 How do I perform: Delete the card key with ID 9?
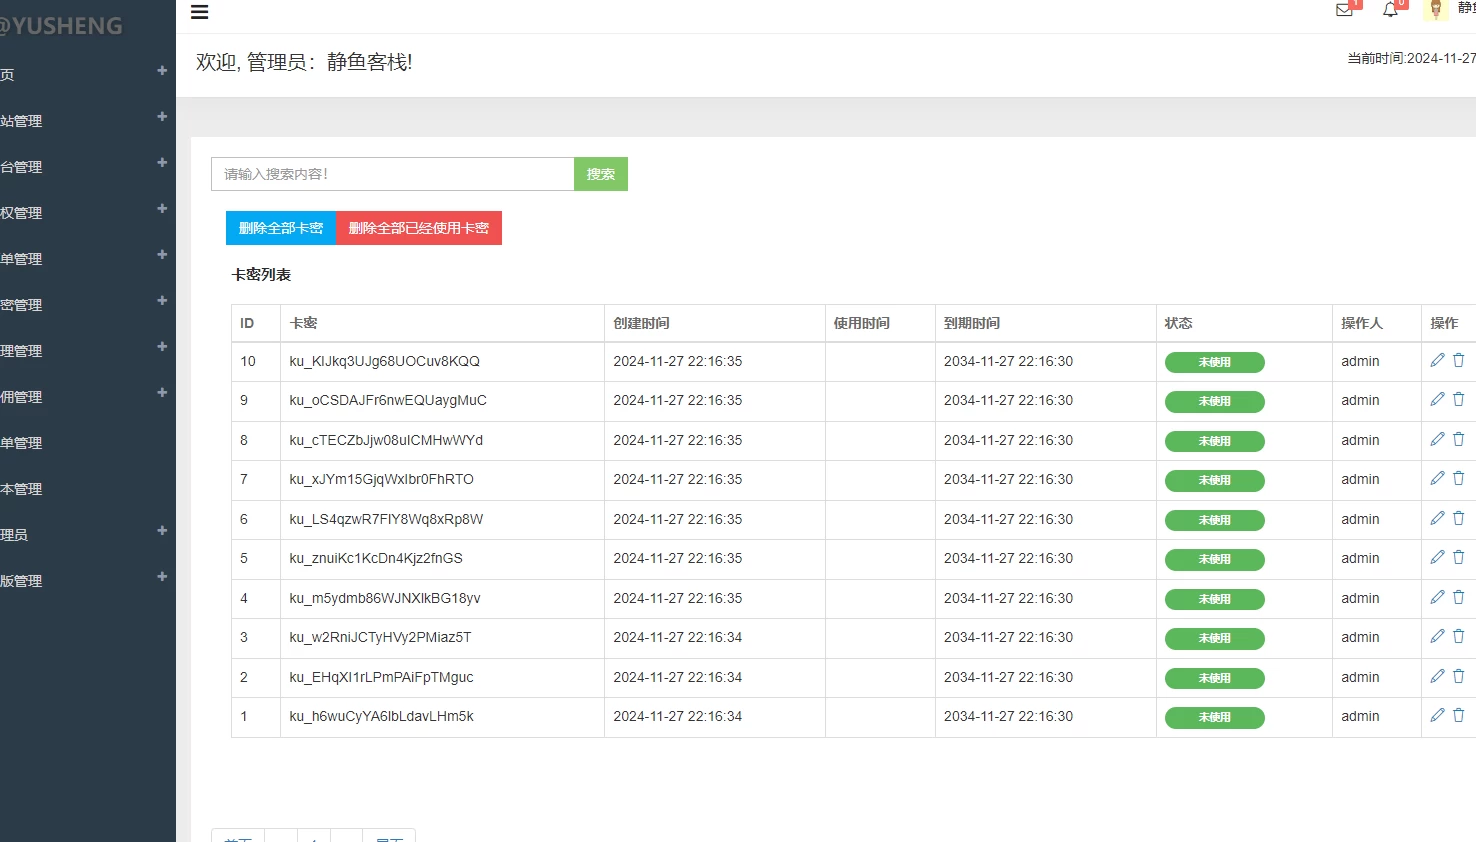(1458, 399)
